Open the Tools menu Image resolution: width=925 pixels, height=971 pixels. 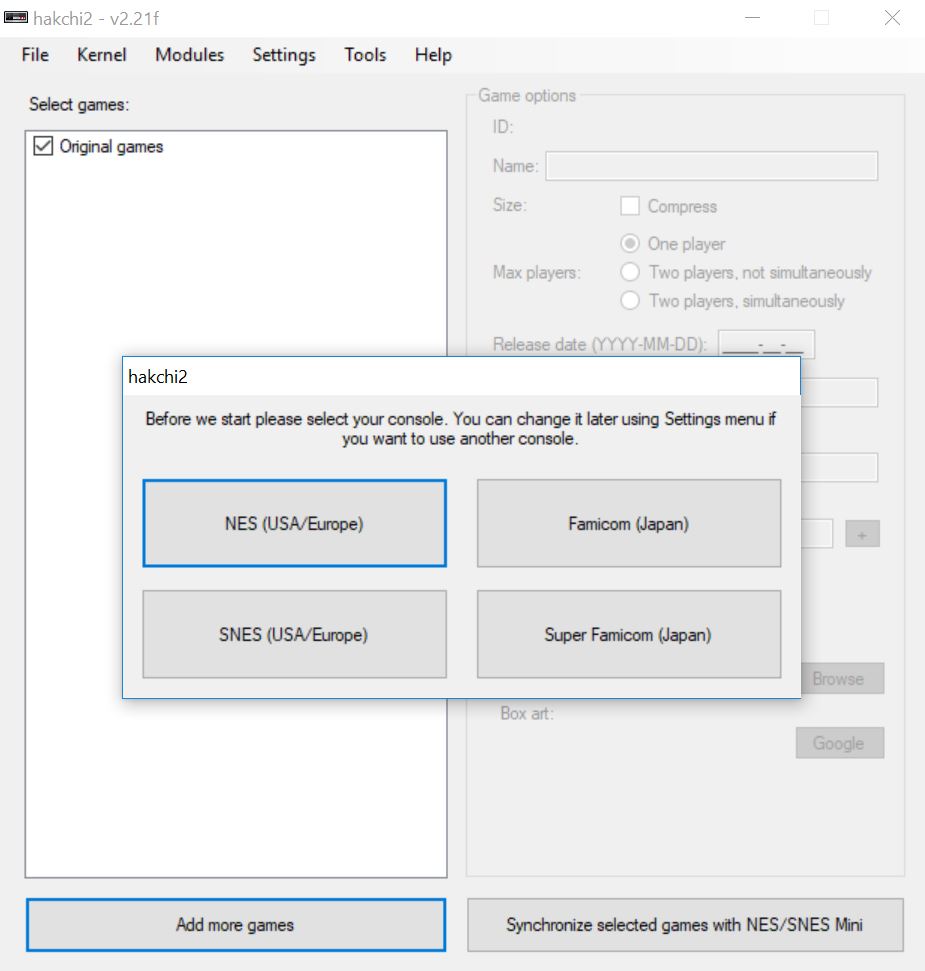365,55
